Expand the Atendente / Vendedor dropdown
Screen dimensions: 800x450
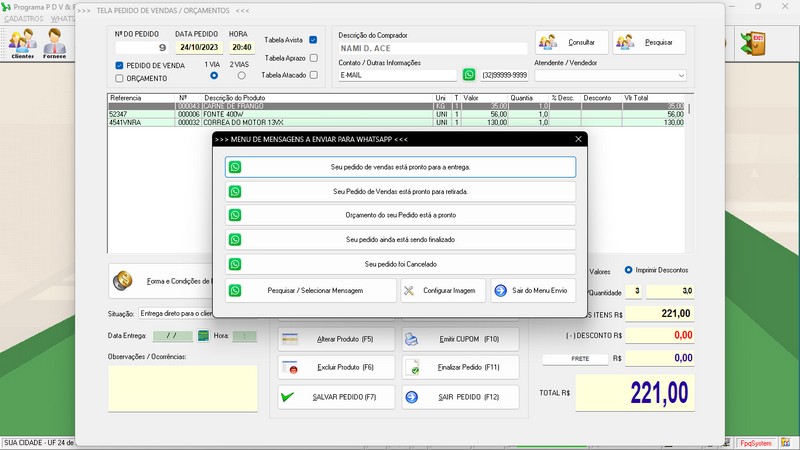click(x=681, y=75)
